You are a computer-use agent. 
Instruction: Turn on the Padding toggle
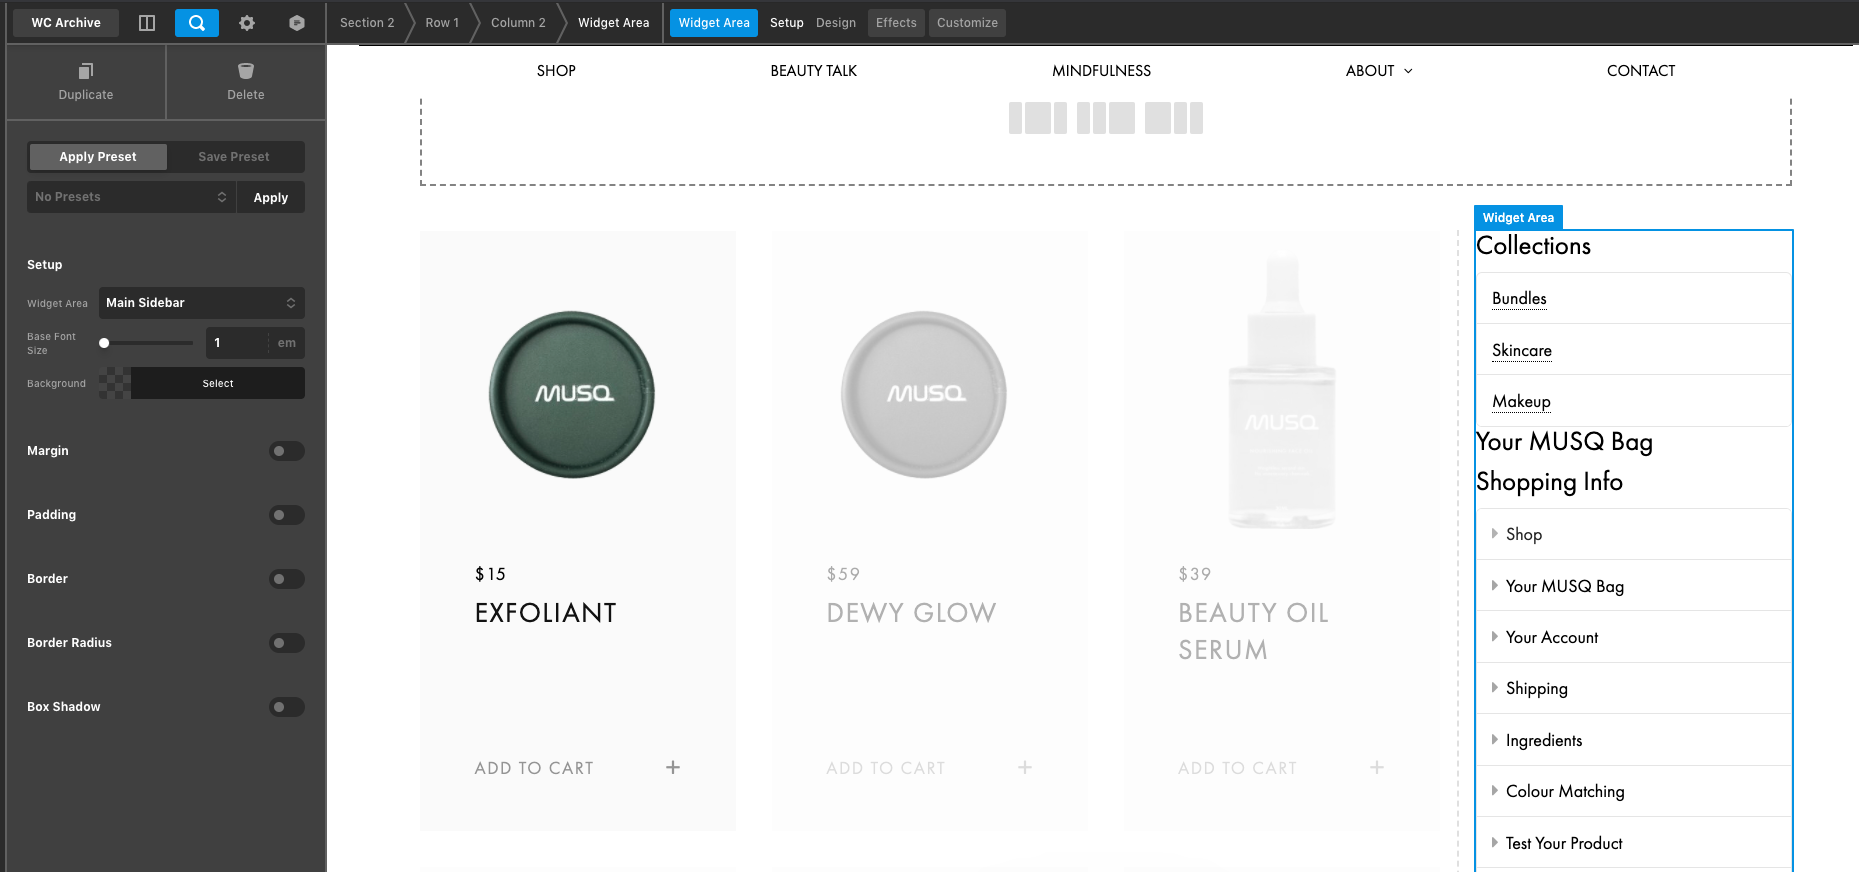tap(286, 515)
